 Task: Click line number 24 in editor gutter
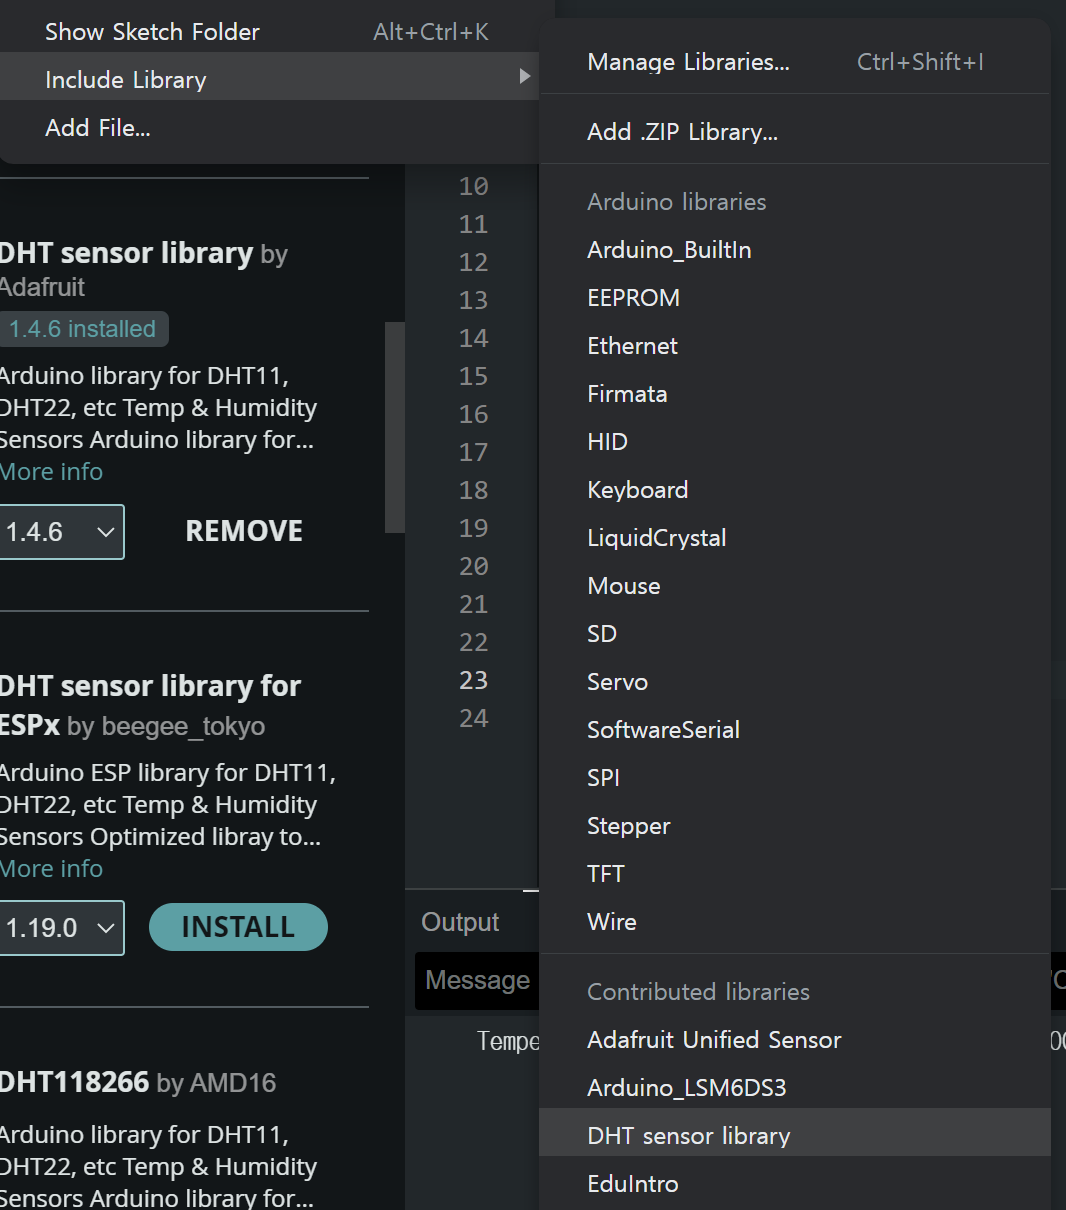click(474, 718)
